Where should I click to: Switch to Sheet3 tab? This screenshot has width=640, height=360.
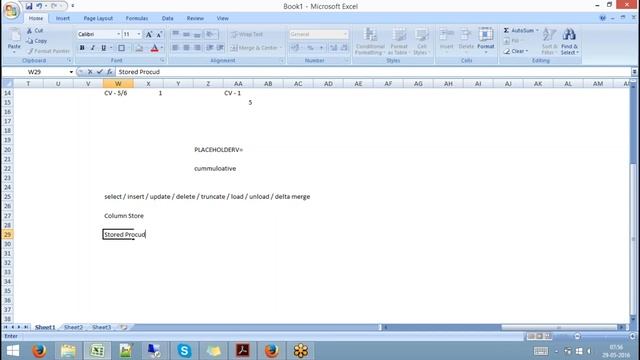tap(101, 327)
